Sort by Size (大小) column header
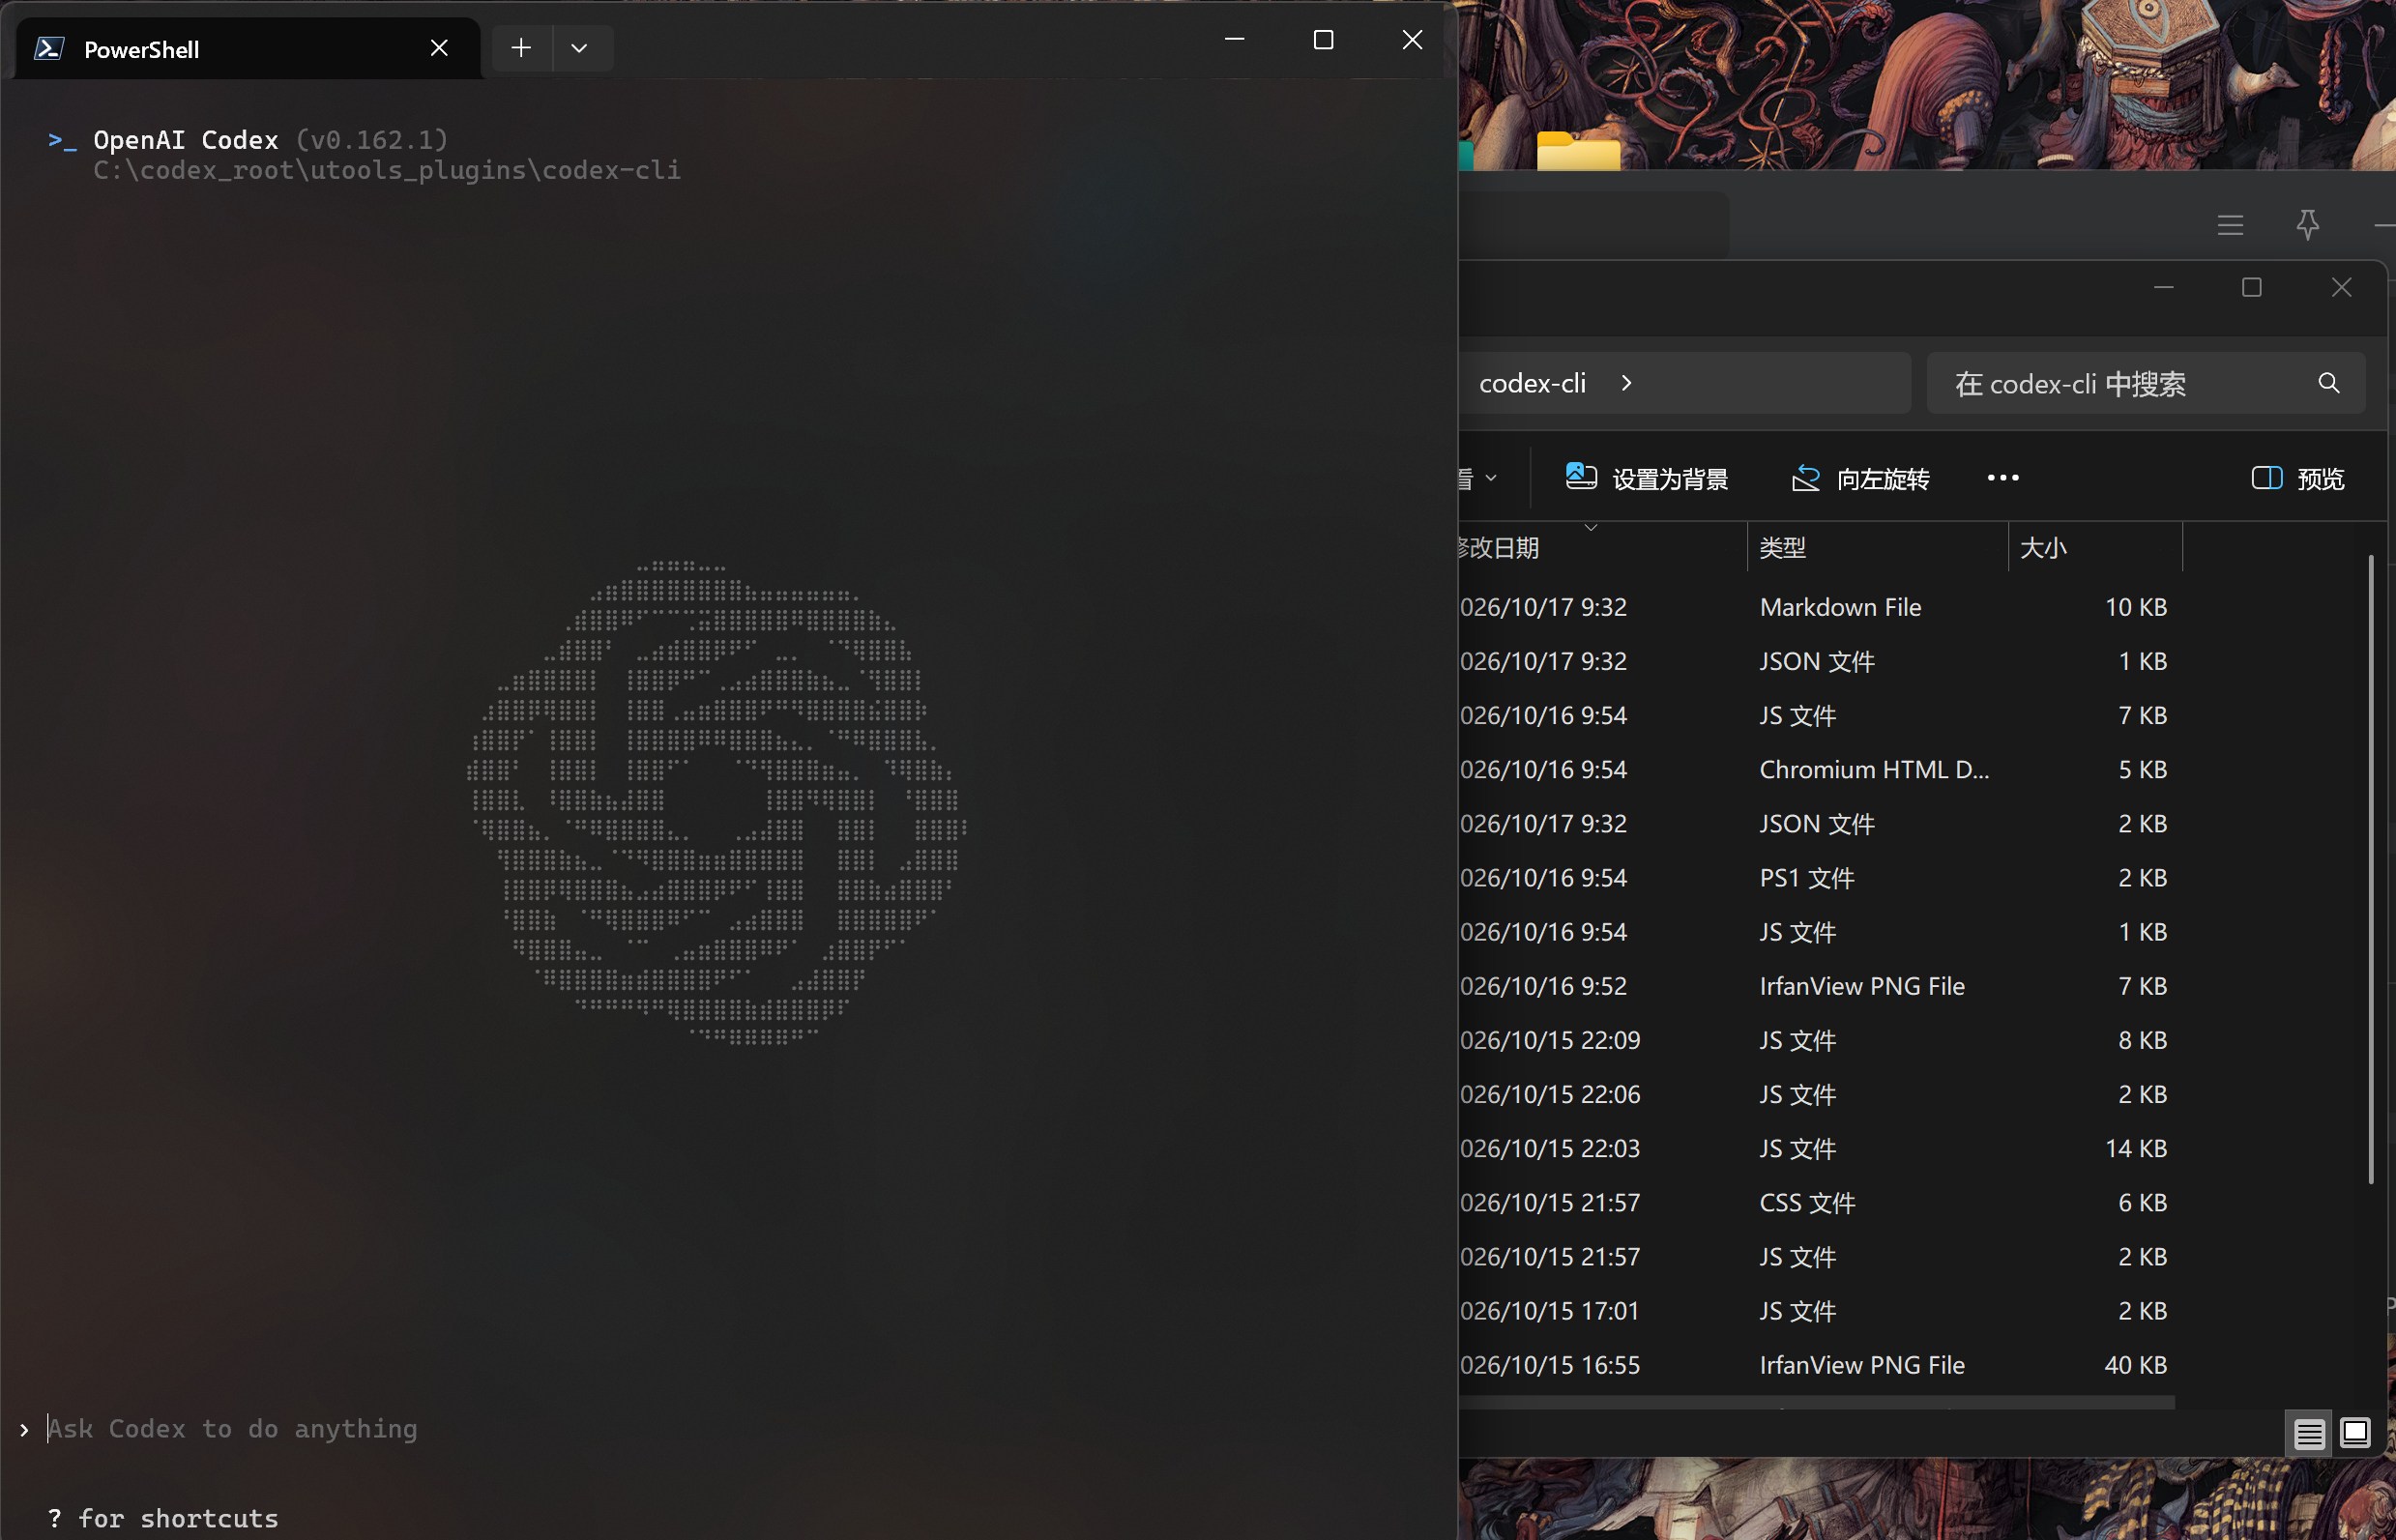The image size is (2396, 1540). click(x=2095, y=547)
